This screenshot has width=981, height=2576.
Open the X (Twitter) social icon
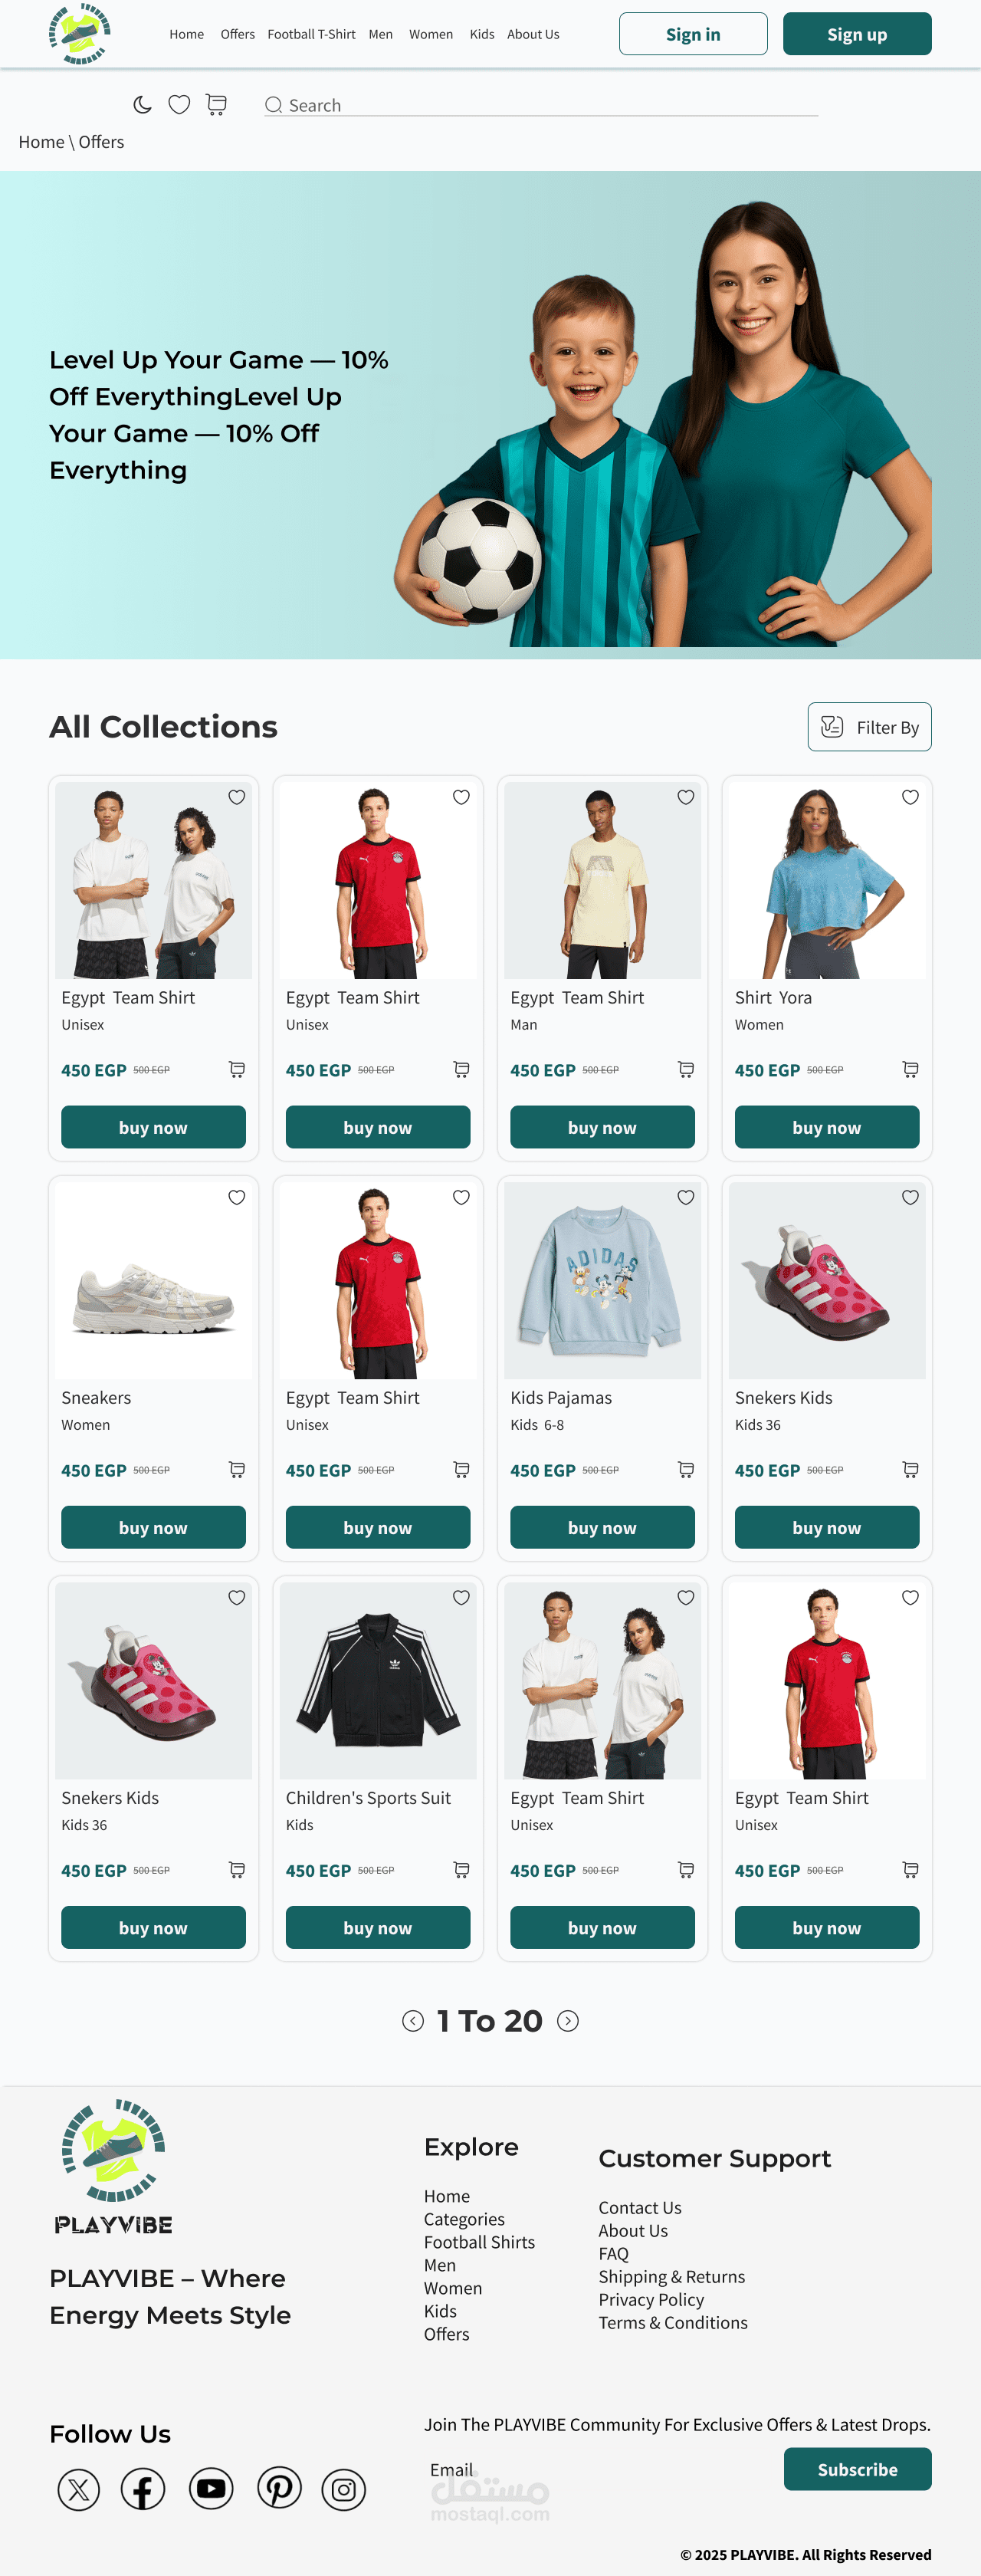79,2490
